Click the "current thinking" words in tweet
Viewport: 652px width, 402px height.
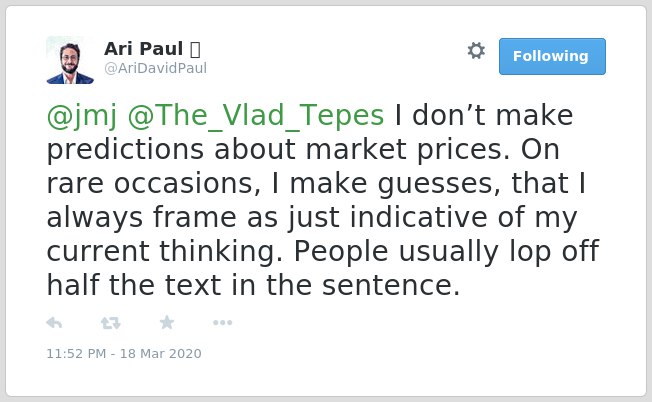point(165,252)
